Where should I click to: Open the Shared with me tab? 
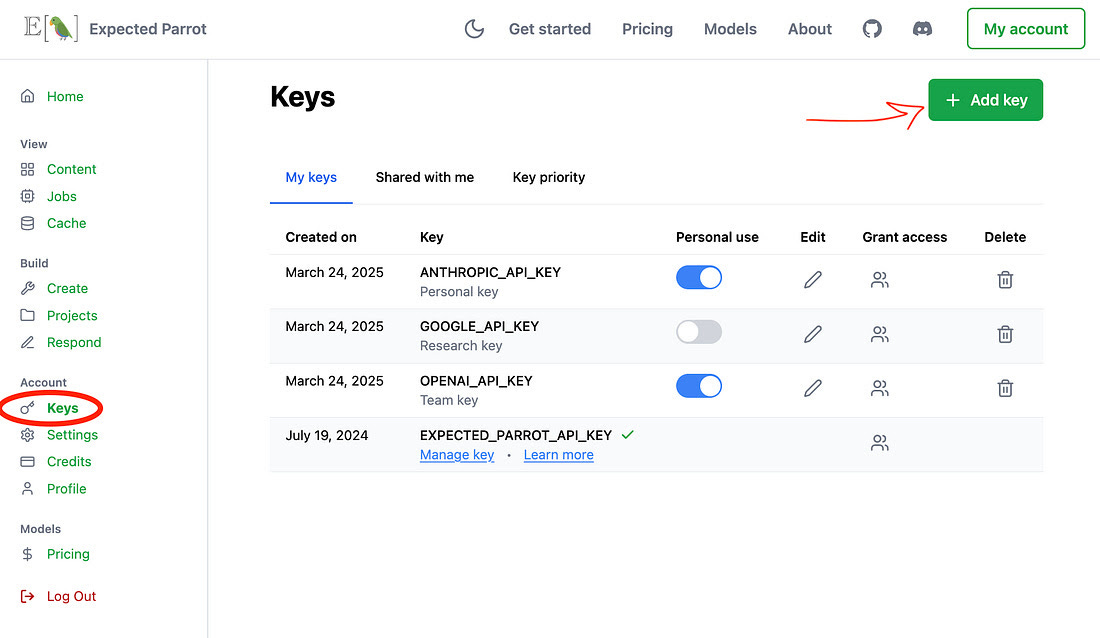point(424,178)
